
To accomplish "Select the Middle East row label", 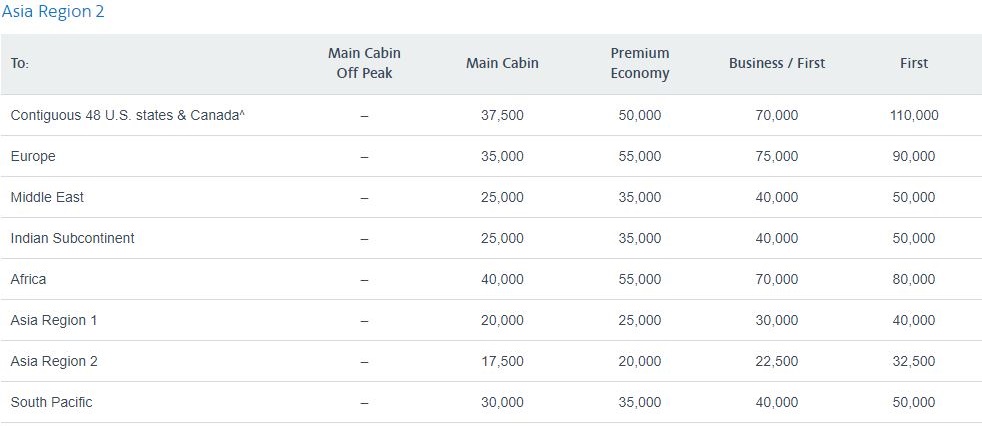I will click(47, 197).
